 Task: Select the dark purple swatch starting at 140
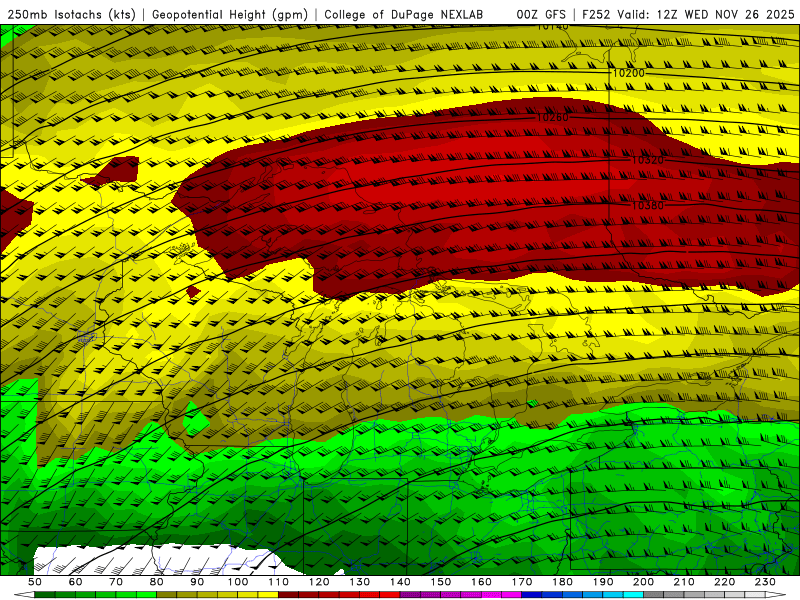(410, 595)
